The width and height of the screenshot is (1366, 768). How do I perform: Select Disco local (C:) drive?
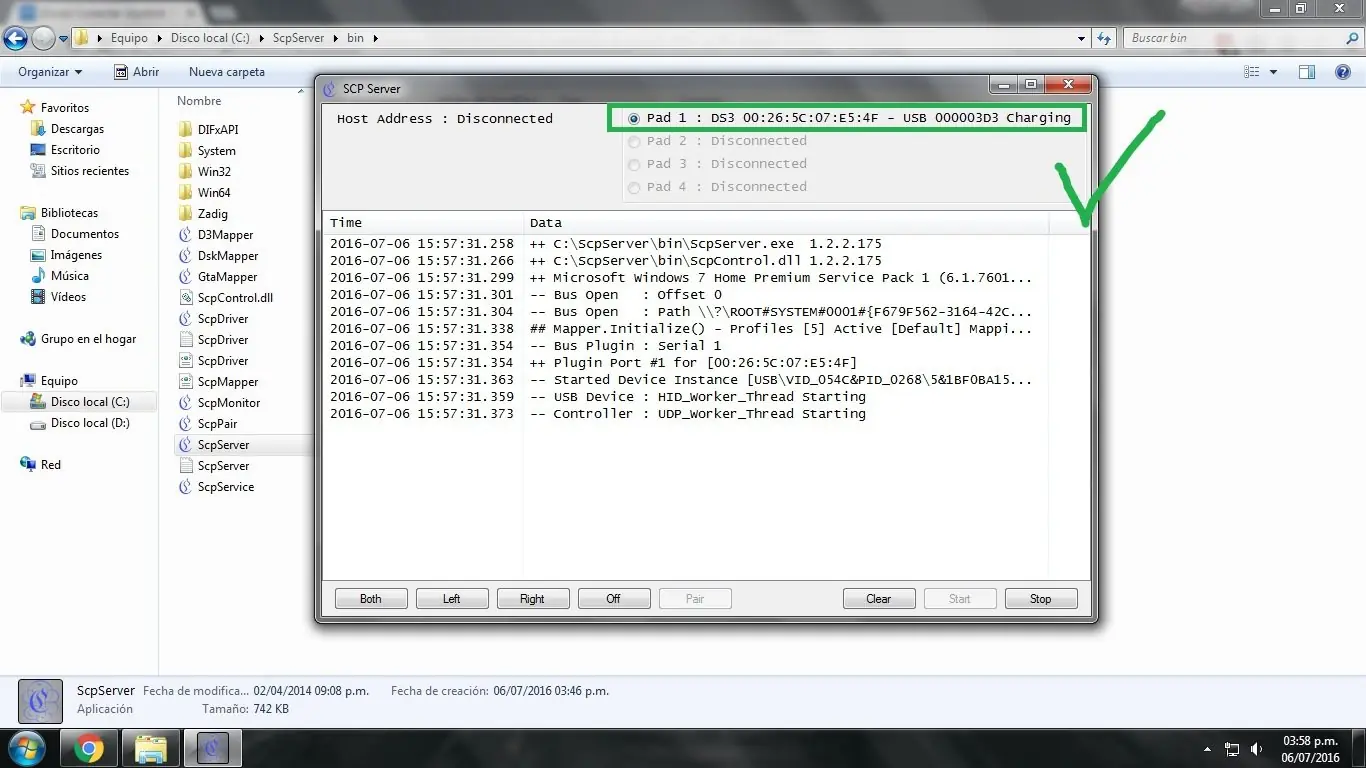click(90, 402)
